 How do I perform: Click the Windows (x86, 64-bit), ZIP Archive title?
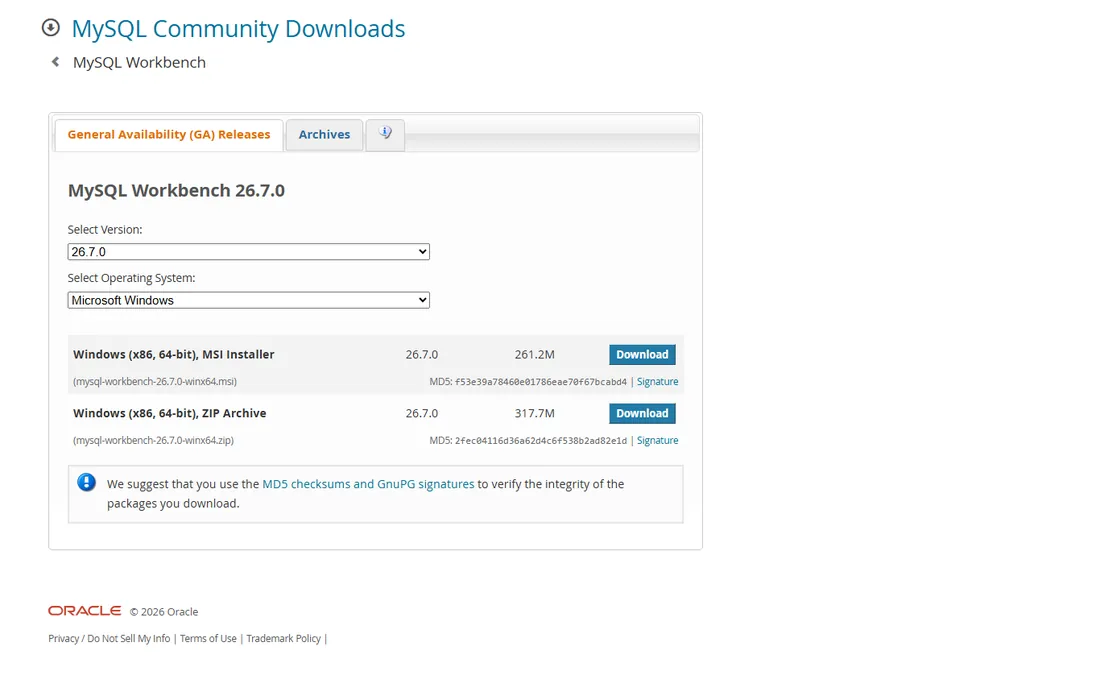coord(170,414)
